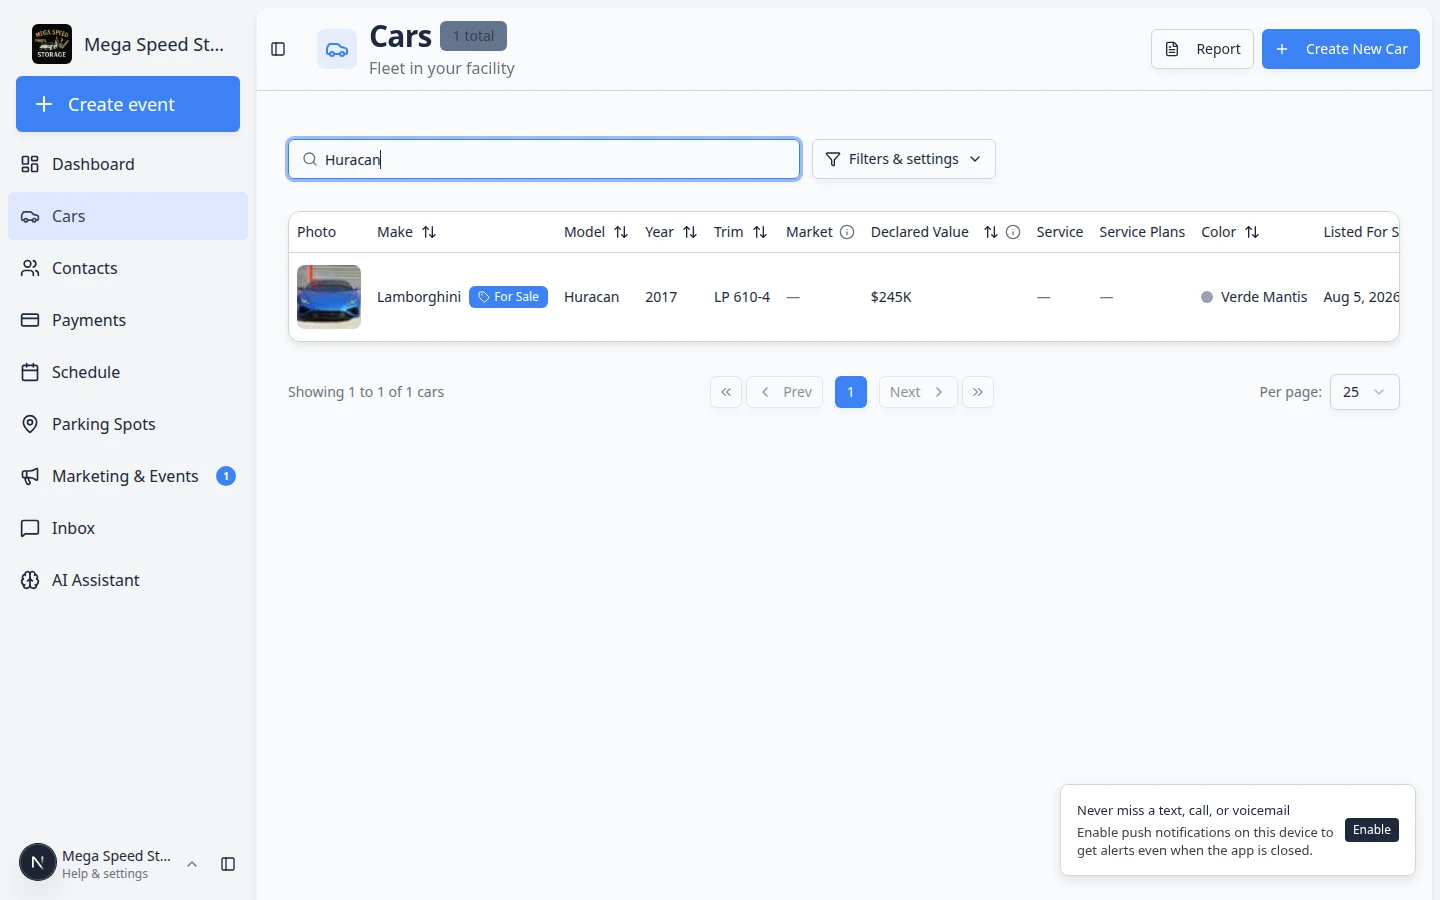Show Declared Value info tooltip icon
The width and height of the screenshot is (1440, 900).
pyautogui.click(x=1013, y=232)
